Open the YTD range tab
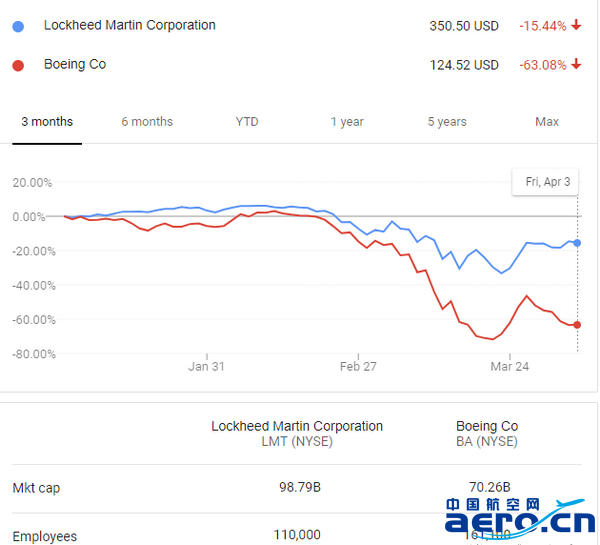This screenshot has height=545, width=600. coord(247,122)
